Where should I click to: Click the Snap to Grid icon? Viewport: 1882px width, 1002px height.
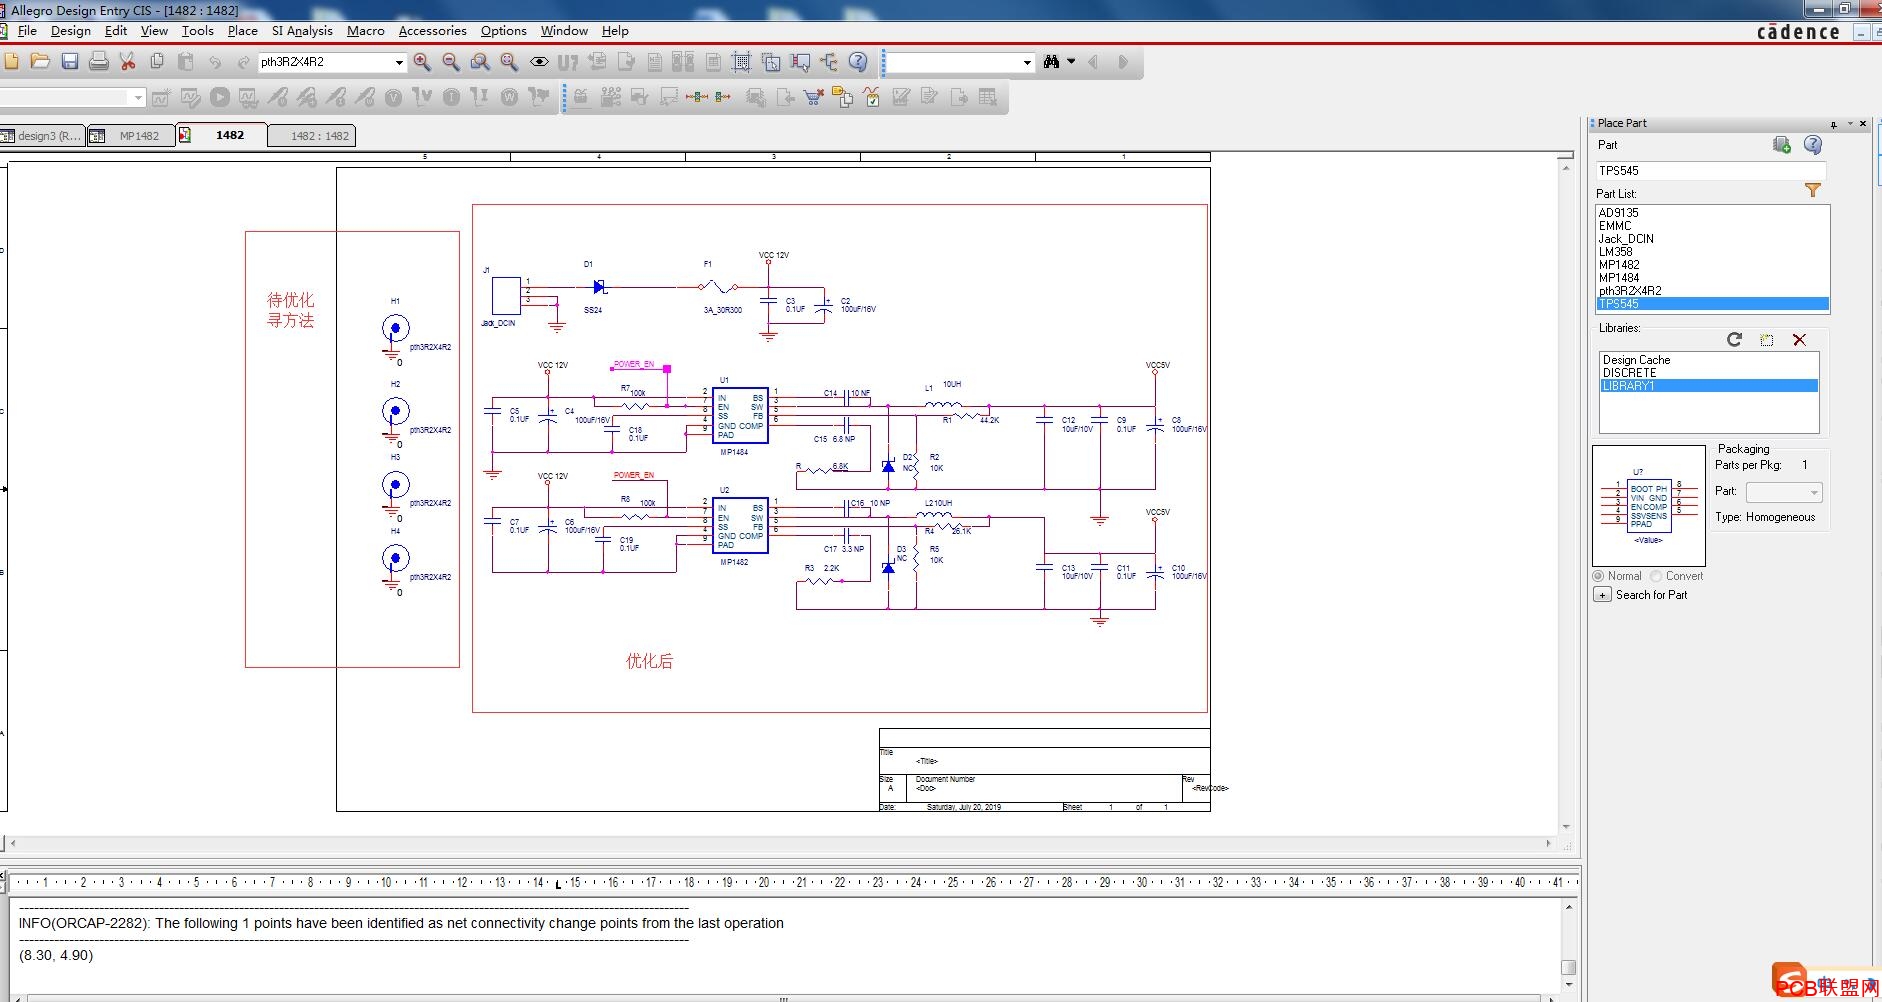point(742,62)
